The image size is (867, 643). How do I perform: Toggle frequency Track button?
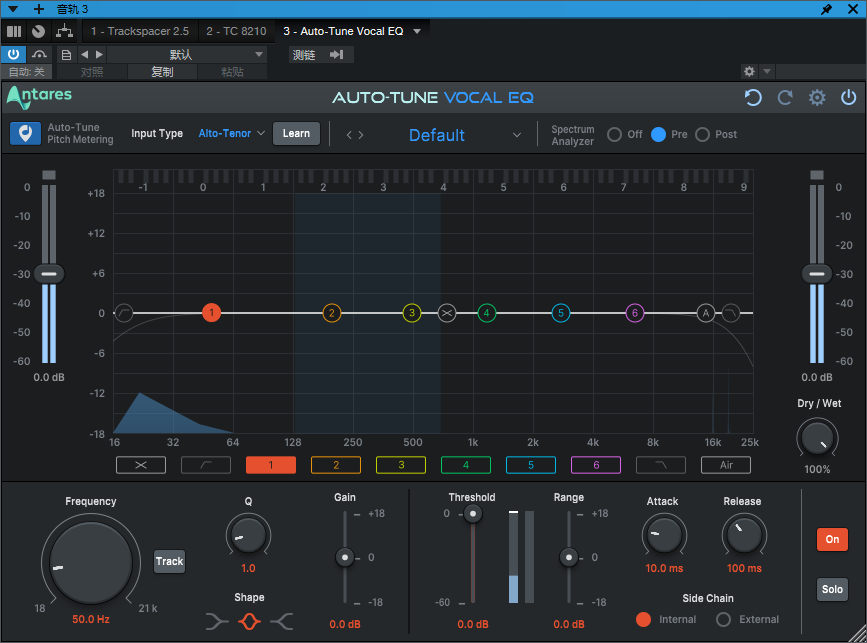click(x=169, y=561)
